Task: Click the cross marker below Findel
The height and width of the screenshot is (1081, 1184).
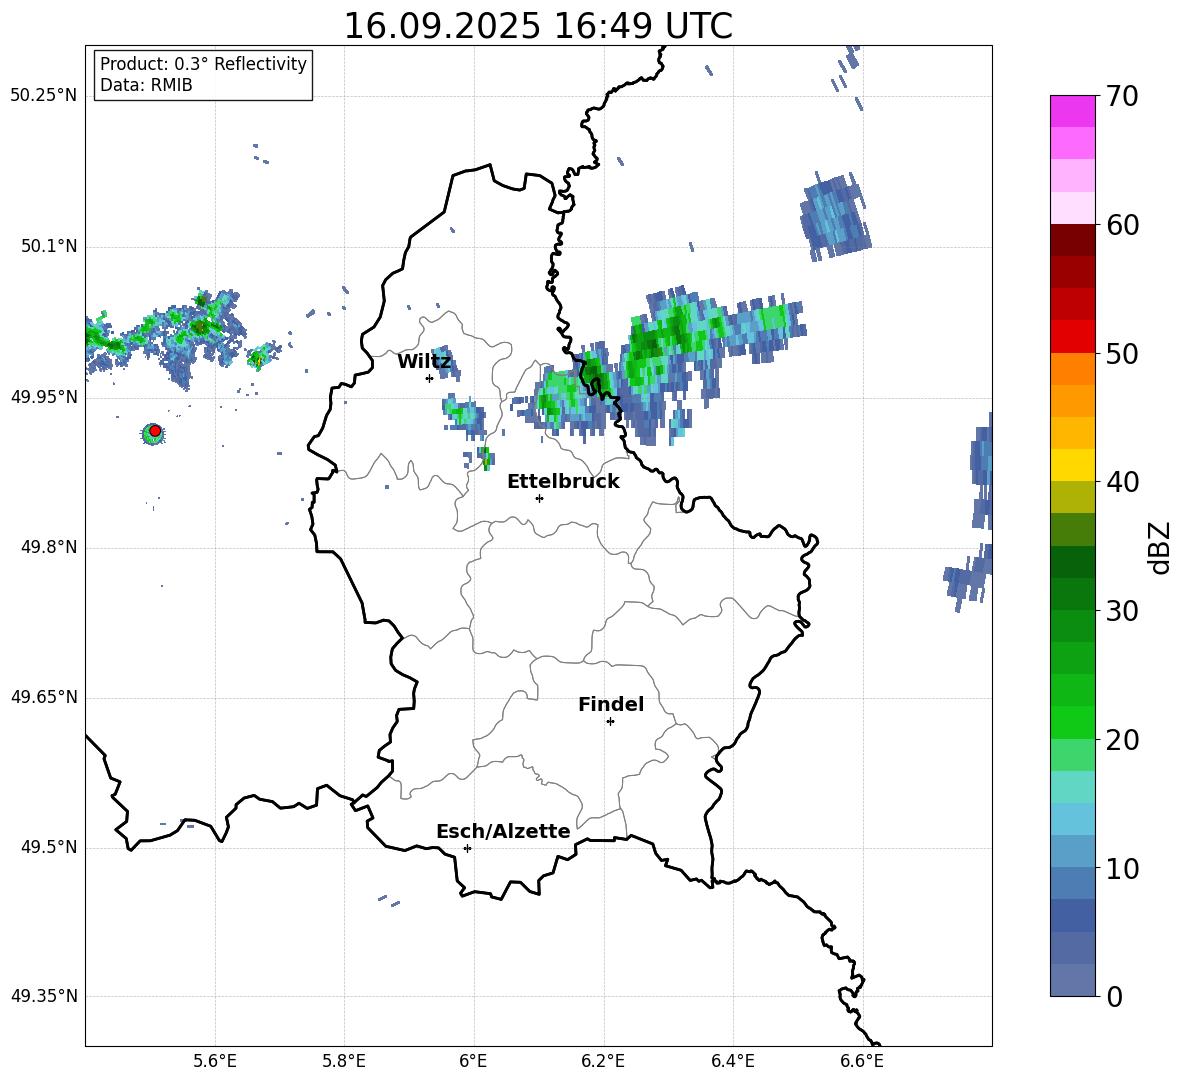Action: 610,722
